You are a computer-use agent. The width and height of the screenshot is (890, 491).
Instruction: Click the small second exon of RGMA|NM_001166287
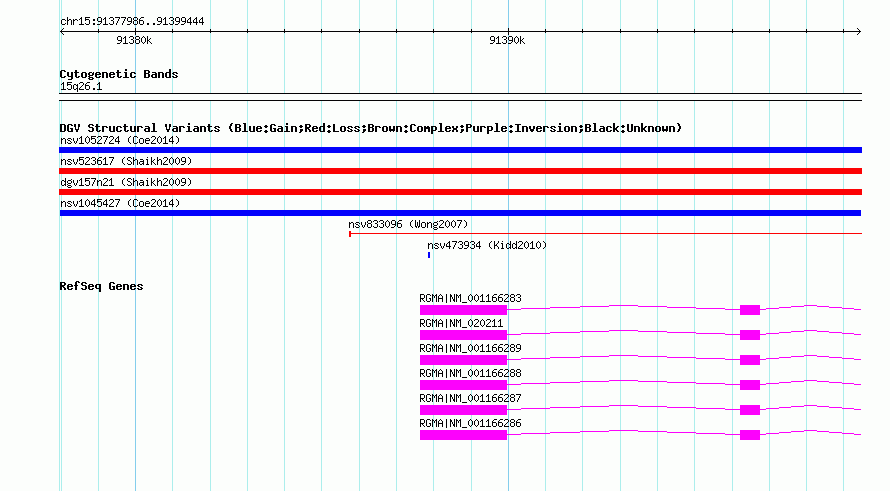[750, 410]
